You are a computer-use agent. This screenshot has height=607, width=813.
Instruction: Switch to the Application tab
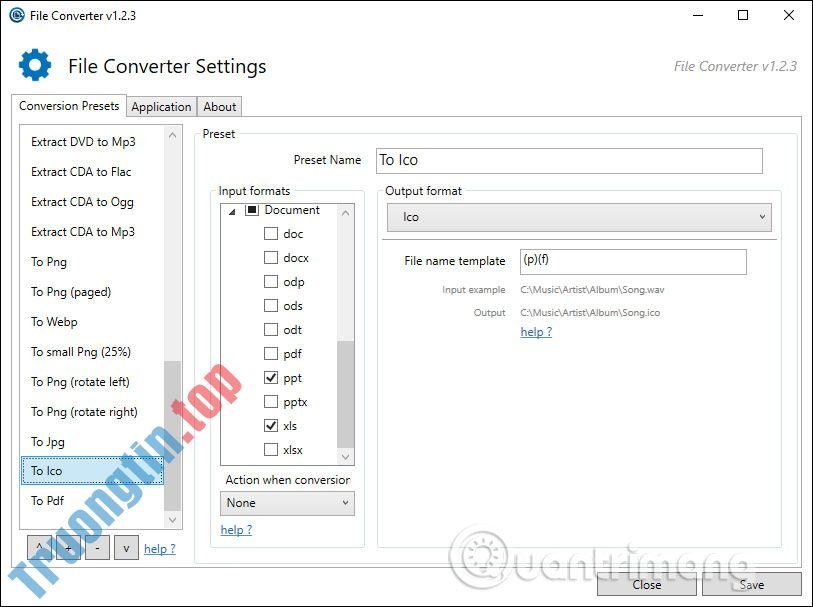[x=161, y=106]
